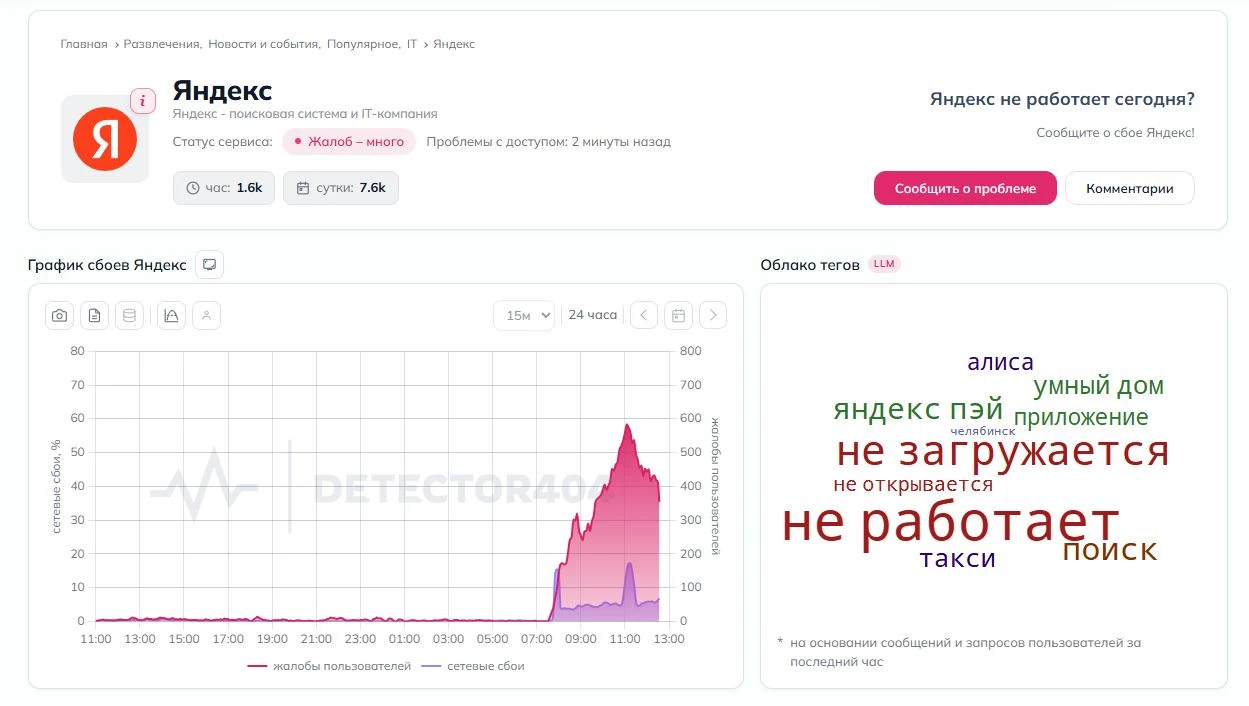Click the chart's 11:00 peak of complaints

(627, 425)
